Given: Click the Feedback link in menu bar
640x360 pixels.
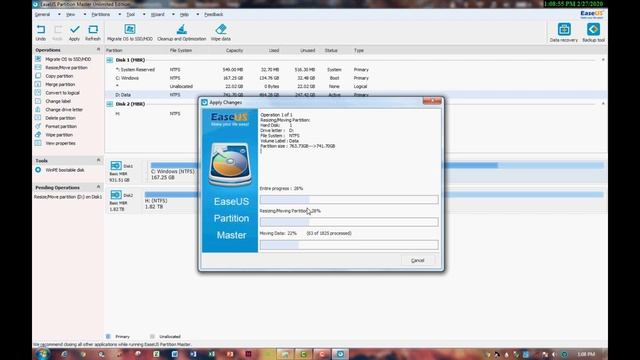Looking at the screenshot, I should [213, 14].
